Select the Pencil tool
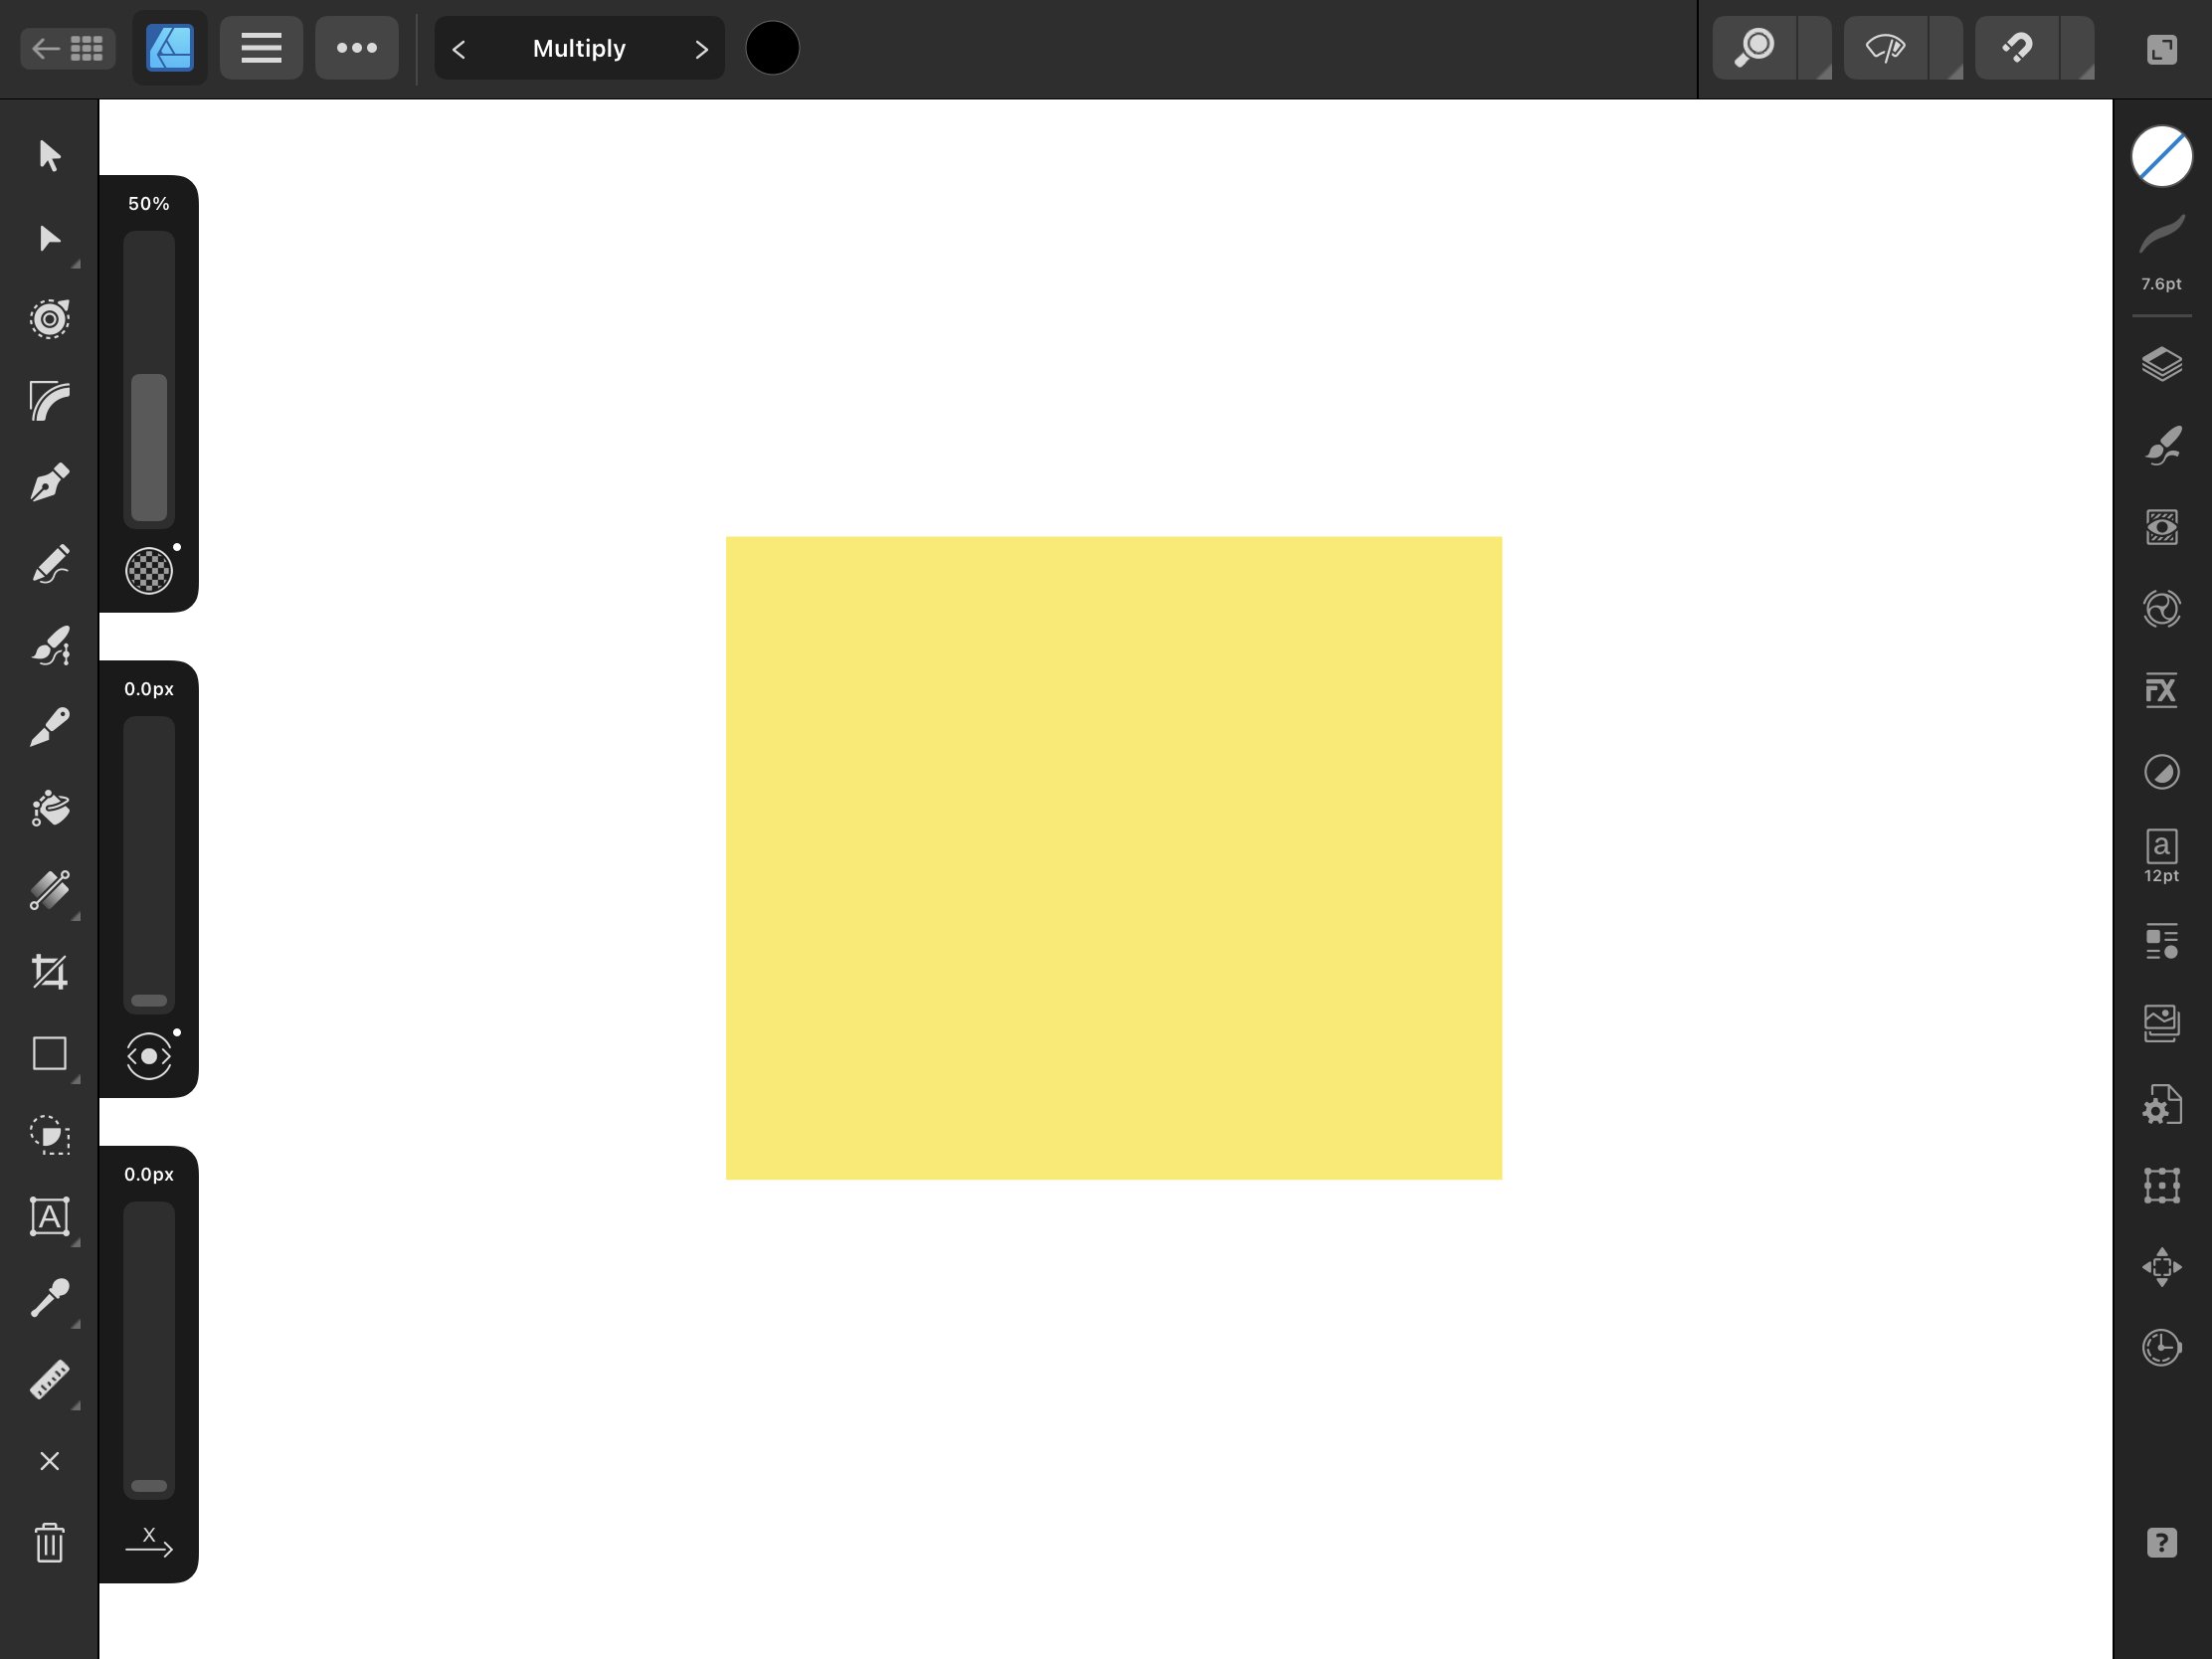 coord(49,564)
